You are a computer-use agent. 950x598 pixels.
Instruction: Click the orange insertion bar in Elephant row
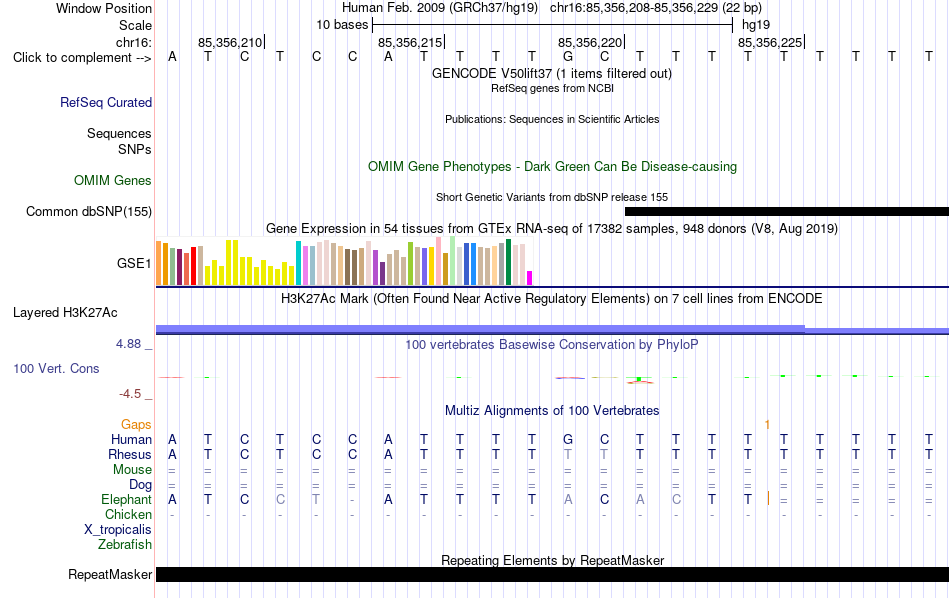tap(768, 499)
